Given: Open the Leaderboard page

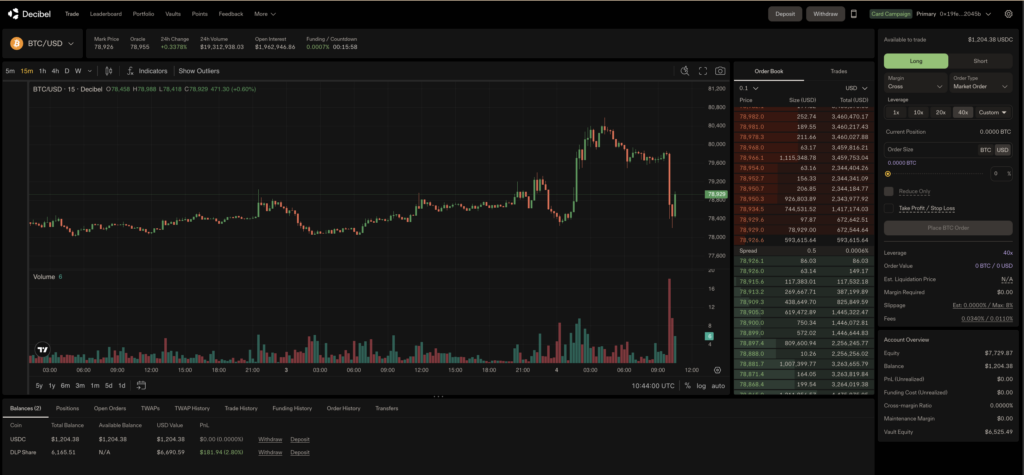Looking at the screenshot, I should coord(106,14).
